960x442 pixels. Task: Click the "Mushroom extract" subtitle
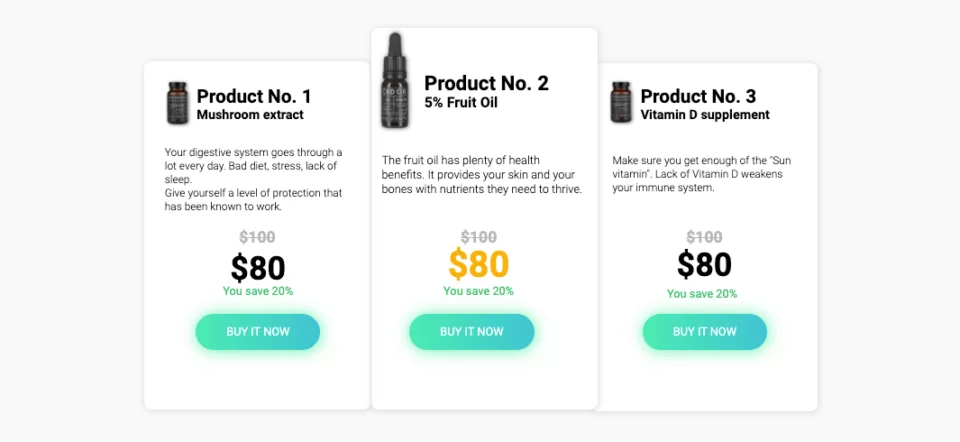(250, 115)
